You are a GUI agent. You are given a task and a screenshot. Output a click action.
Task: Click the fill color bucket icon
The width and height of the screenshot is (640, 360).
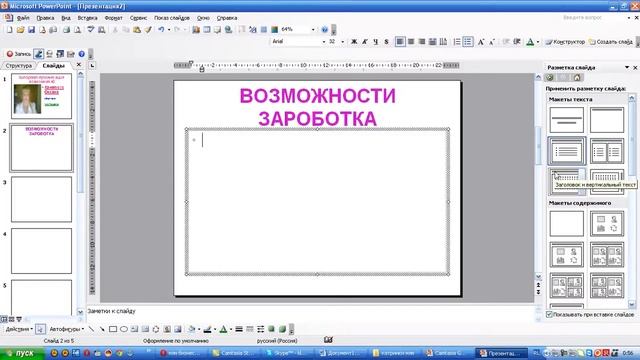click(x=192, y=329)
